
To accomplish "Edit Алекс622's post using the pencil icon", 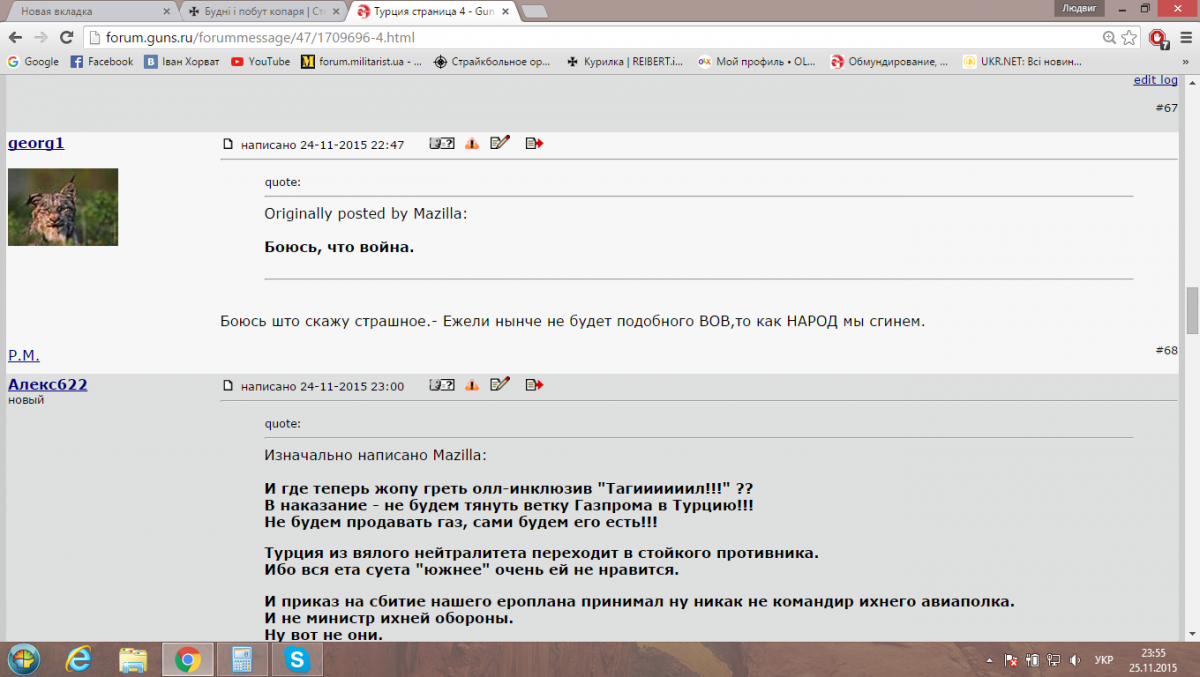I will (x=500, y=385).
